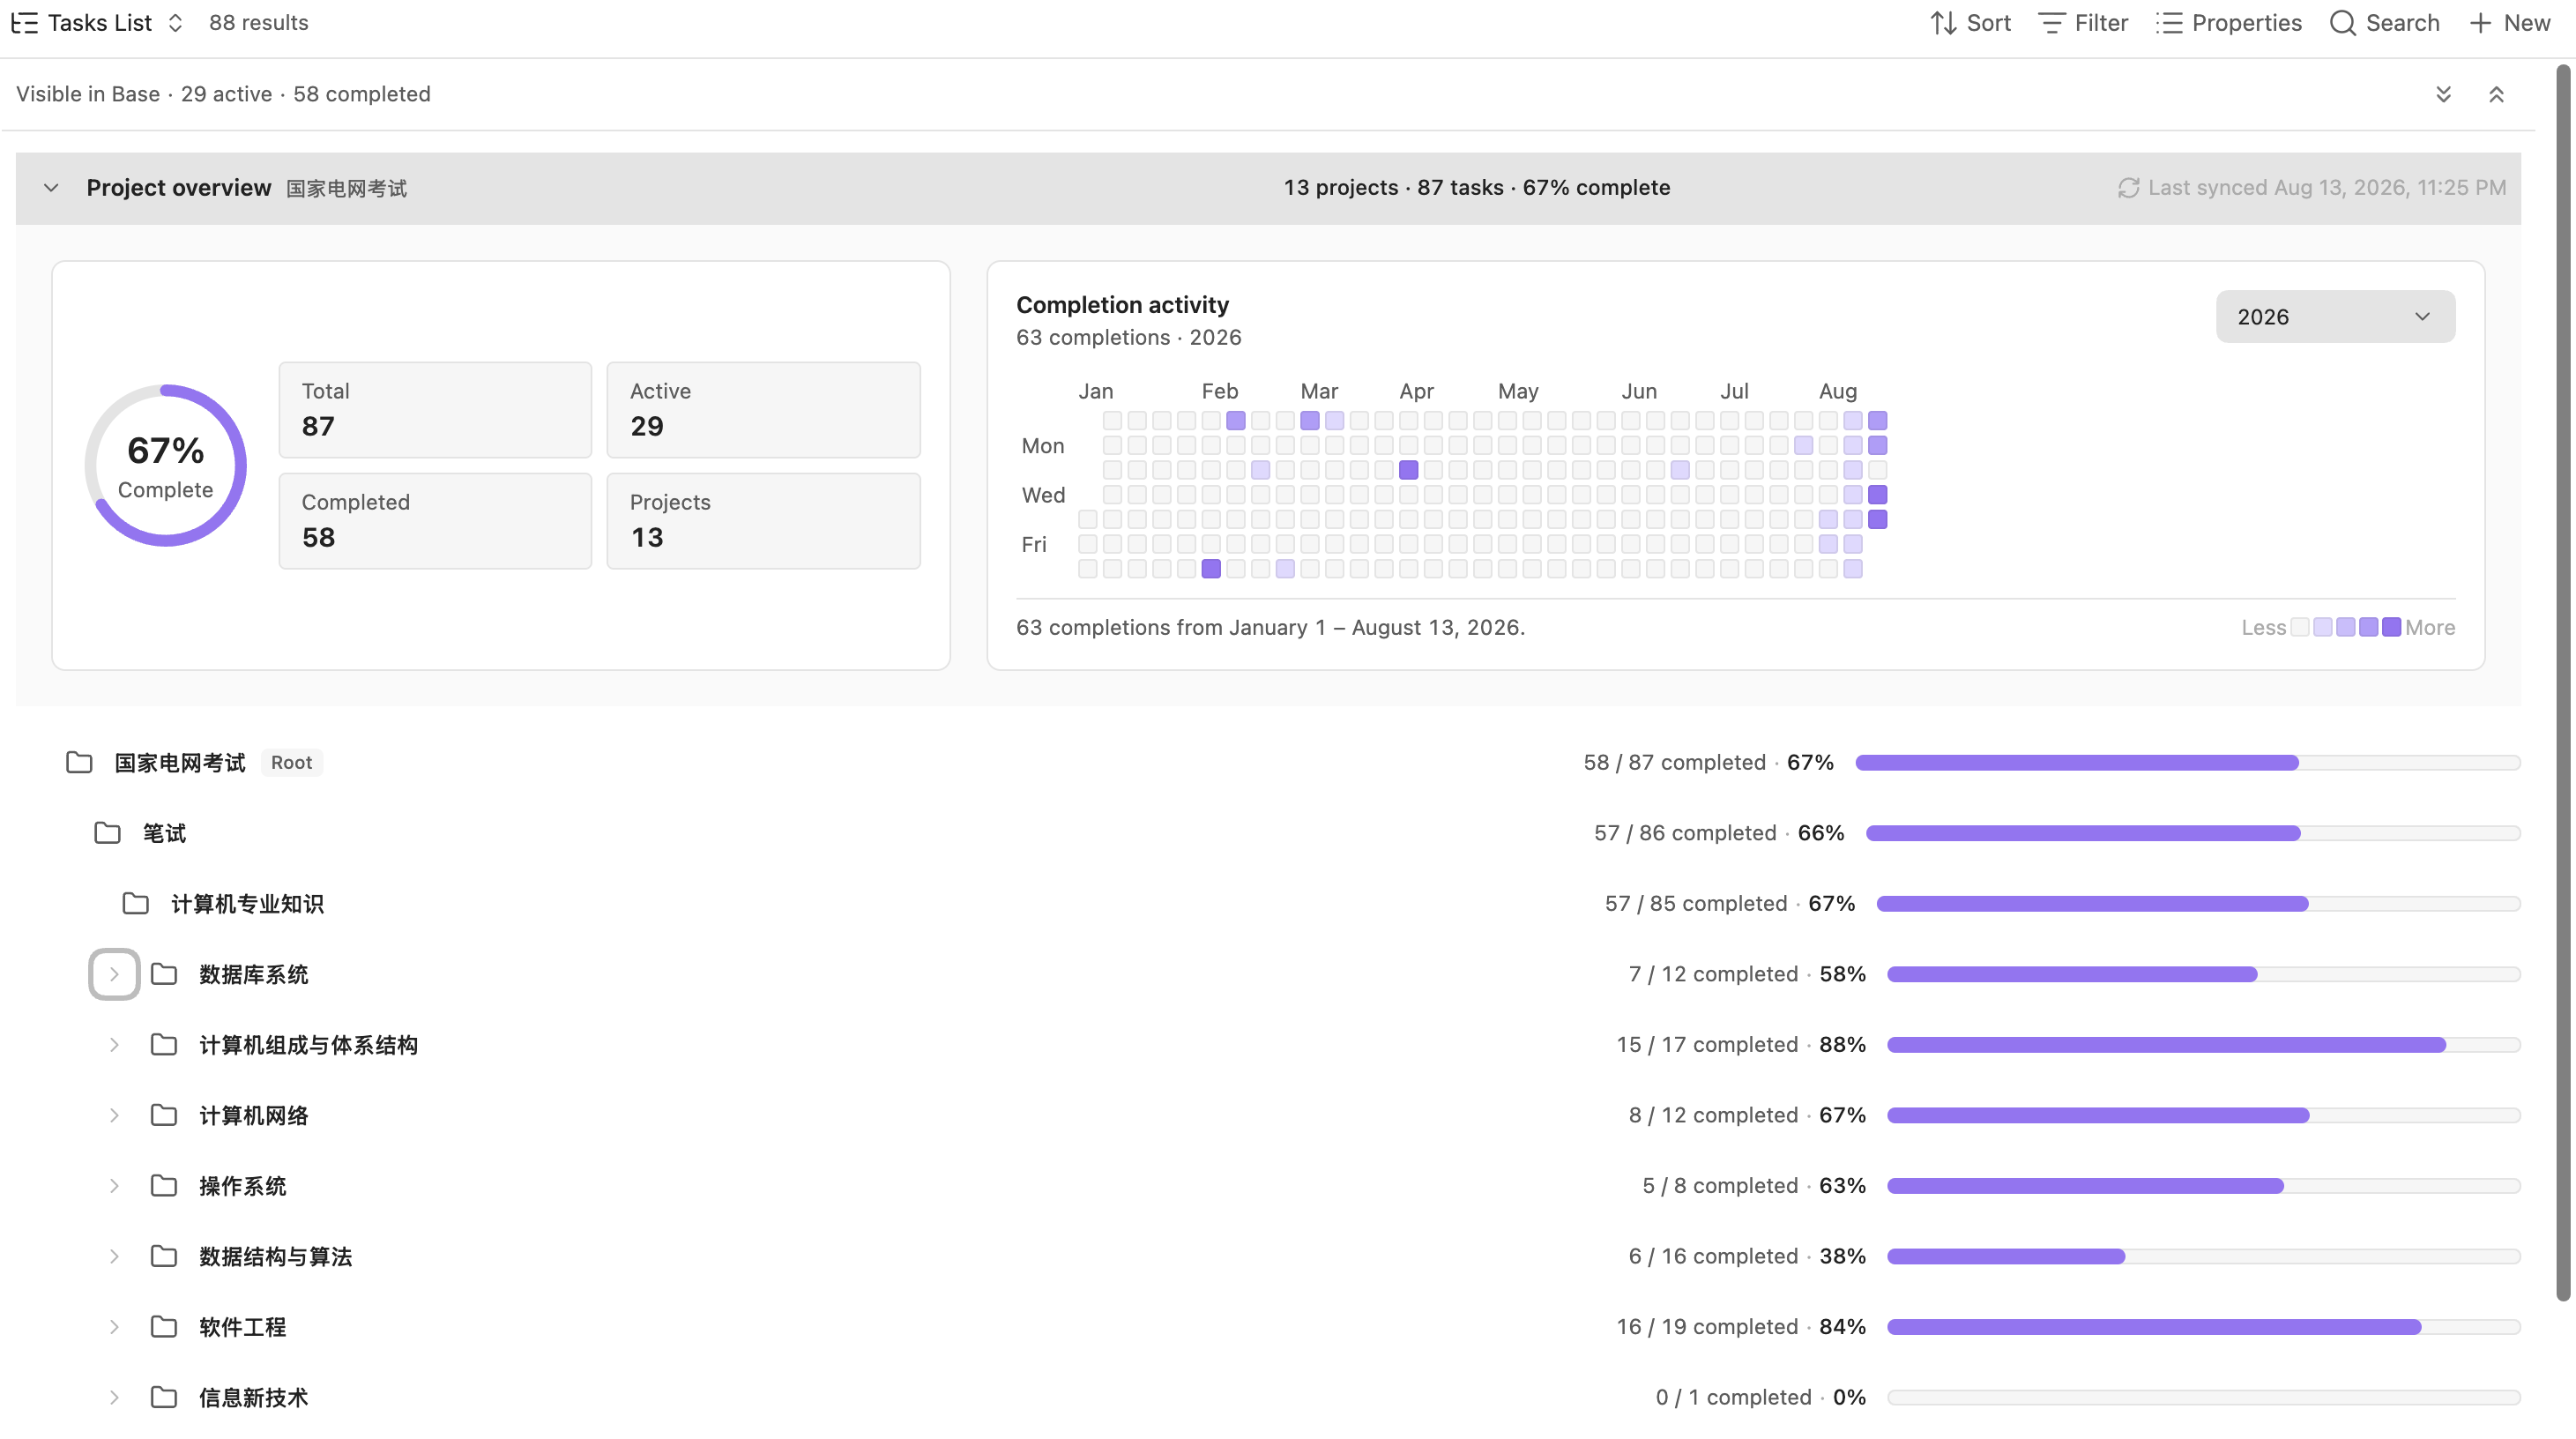Click the Projects 13 stat card
The image size is (2576, 1439).
point(763,521)
